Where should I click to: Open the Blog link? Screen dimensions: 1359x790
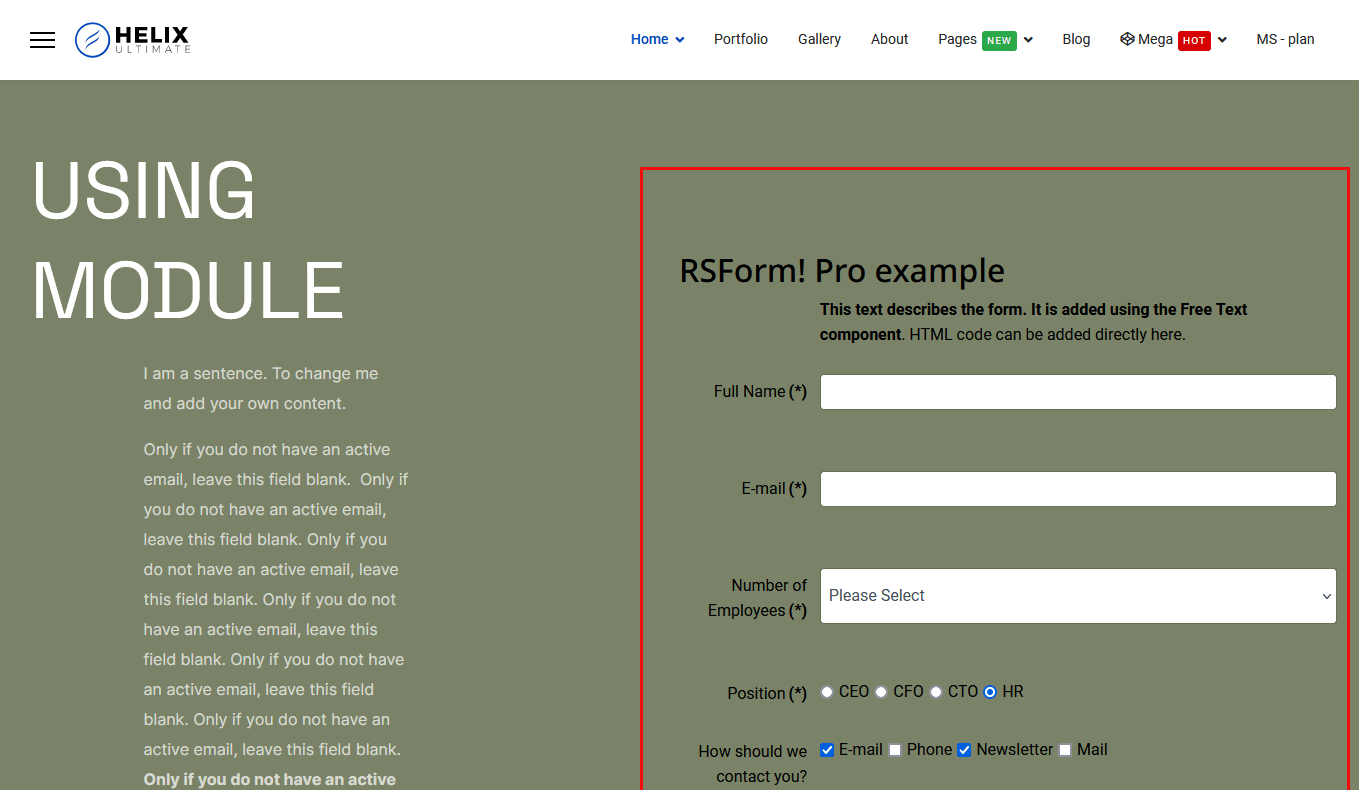(1076, 39)
